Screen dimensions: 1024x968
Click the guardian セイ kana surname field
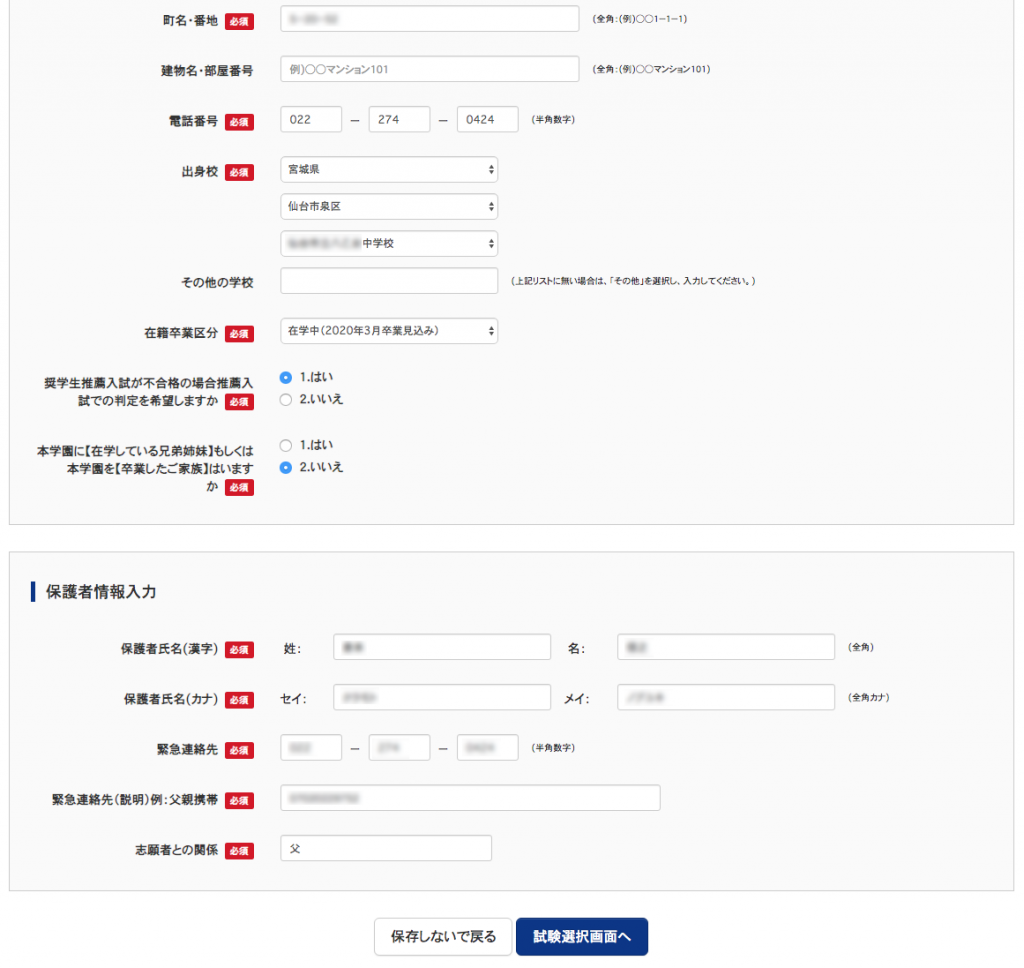pos(442,698)
